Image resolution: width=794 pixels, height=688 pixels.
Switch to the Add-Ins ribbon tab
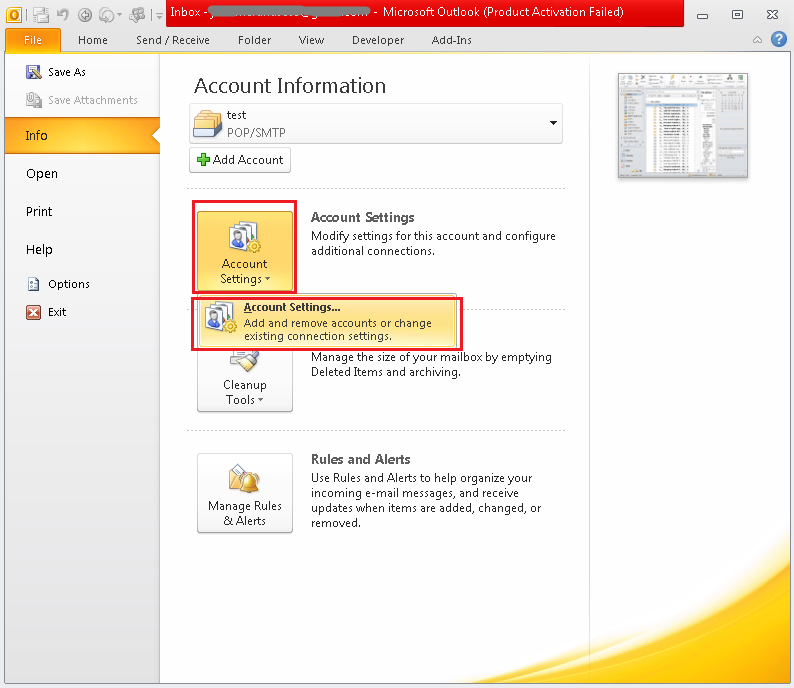451,40
